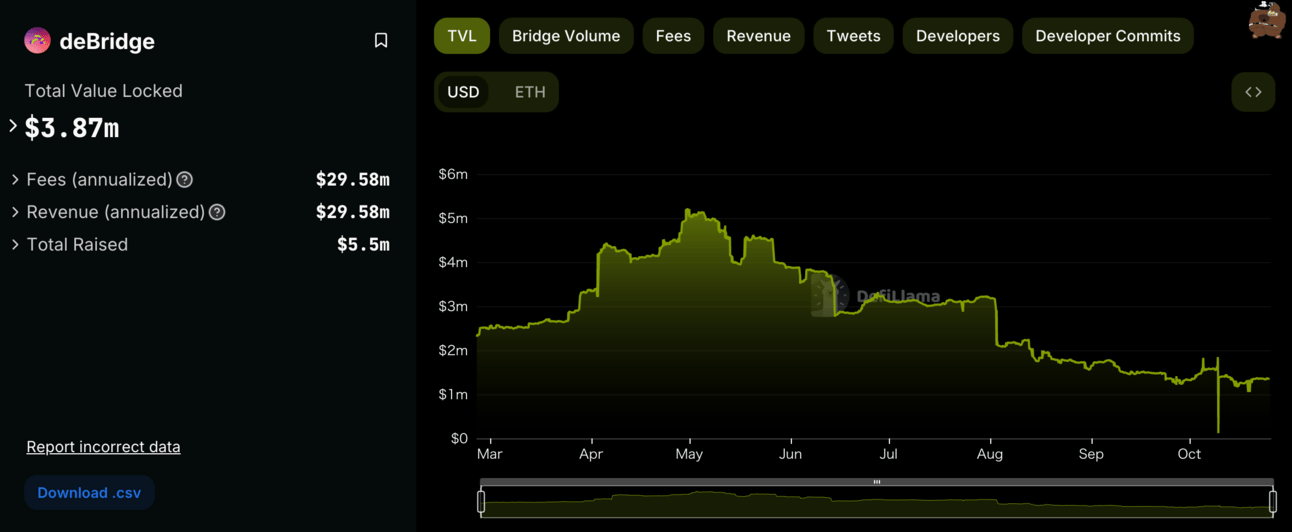Bookmark the deBridge protocol
This screenshot has height=532, width=1292.
[381, 41]
